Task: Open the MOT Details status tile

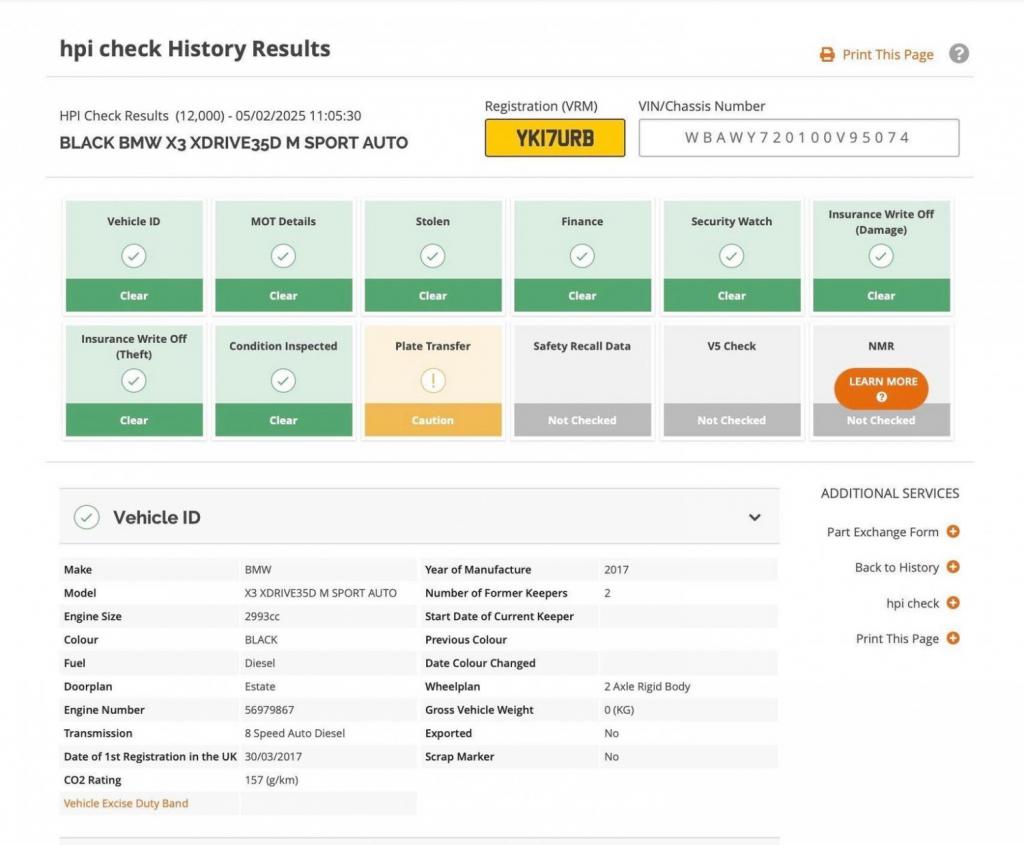Action: (283, 255)
